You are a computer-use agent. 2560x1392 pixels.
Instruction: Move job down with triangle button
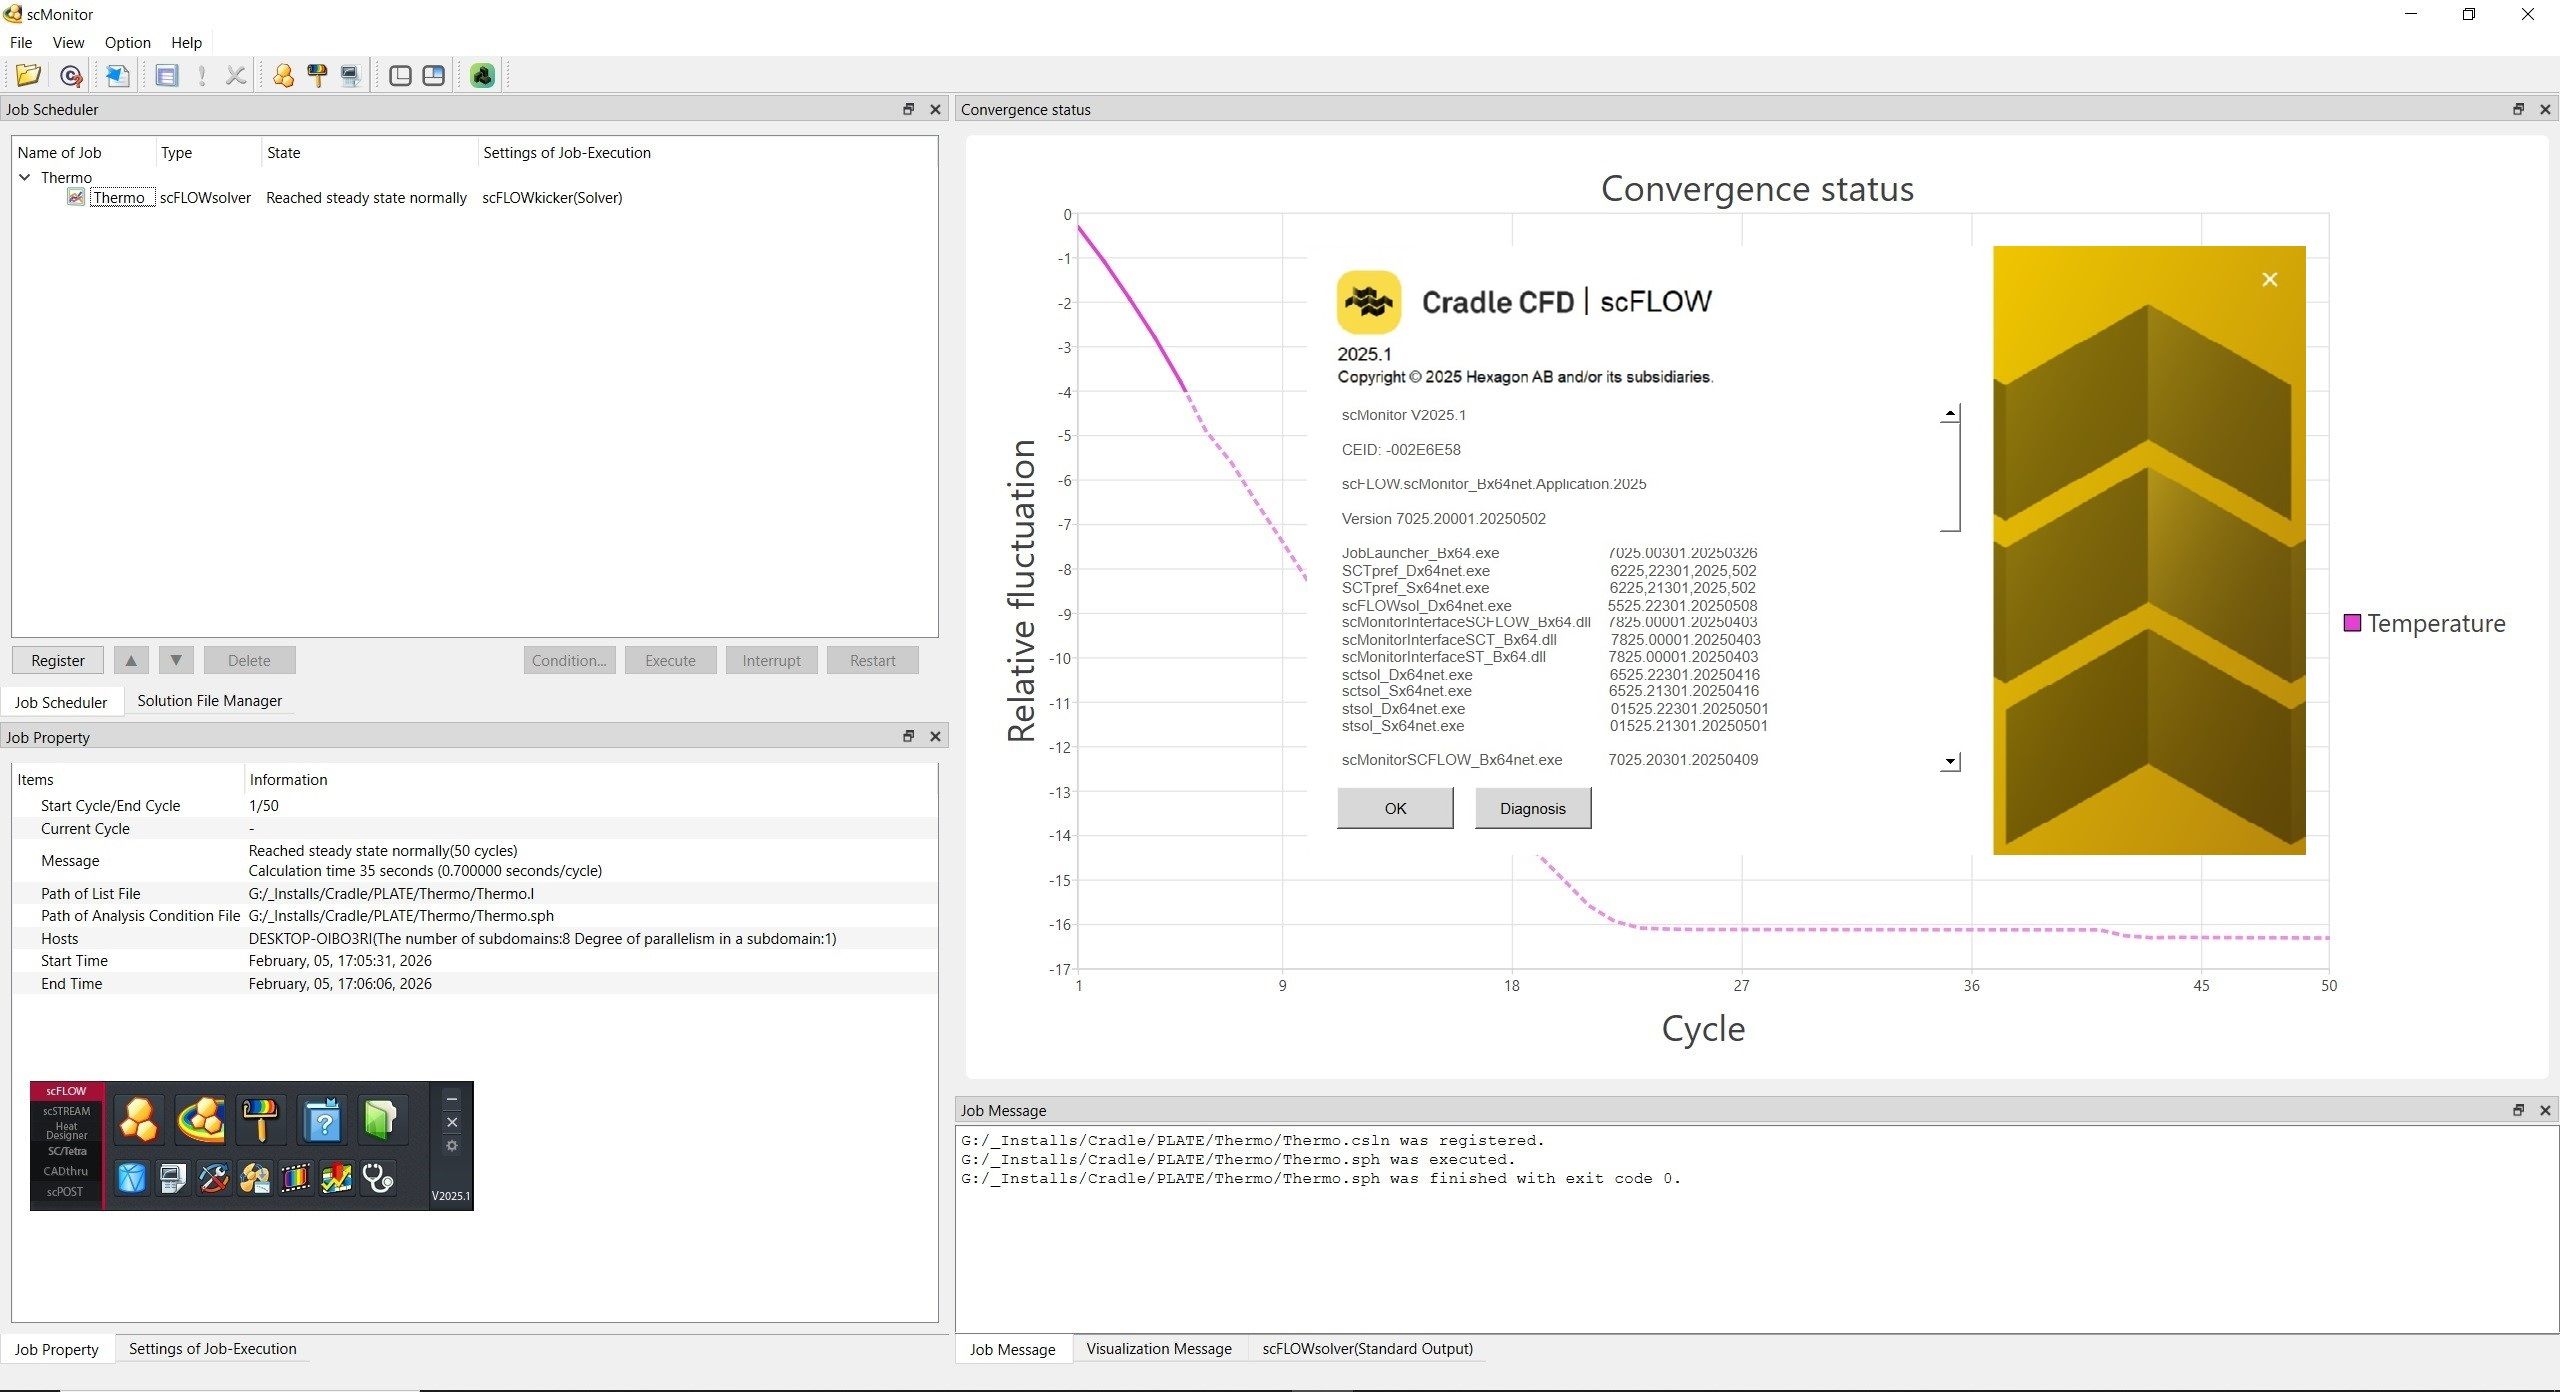[176, 660]
